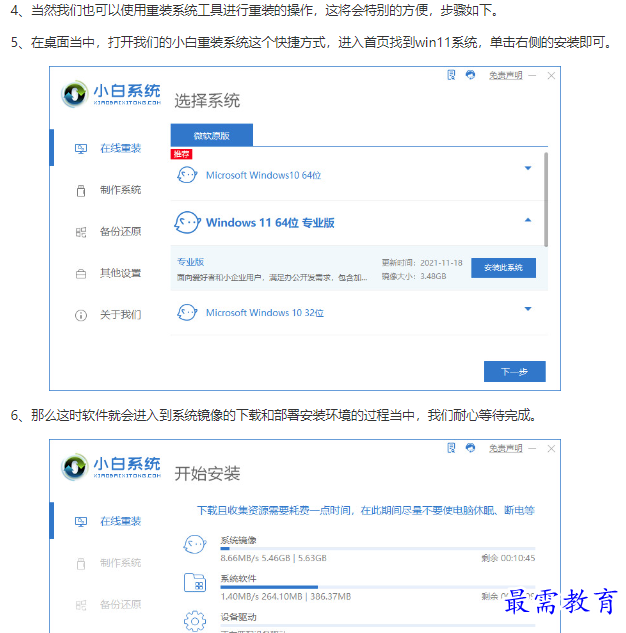Click the 关于我们 info icon
Image resolution: width=626 pixels, height=633 pixels.
pos(81,315)
